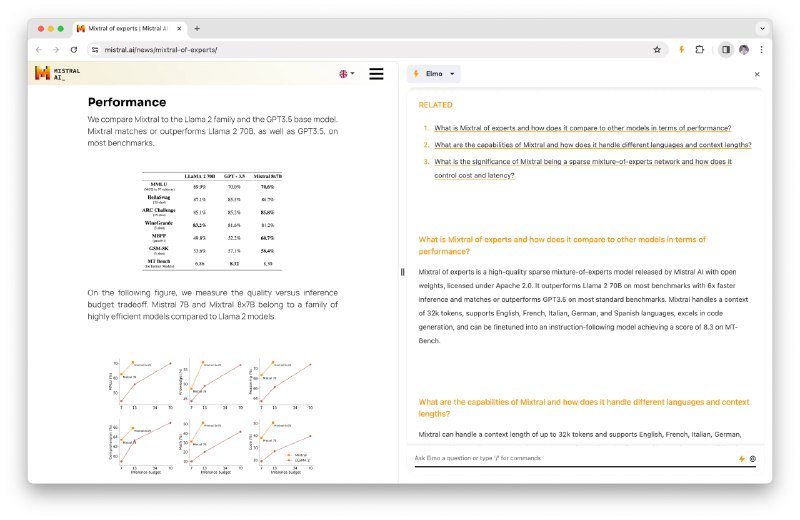Toggle the Chrome side panel button

coord(725,49)
